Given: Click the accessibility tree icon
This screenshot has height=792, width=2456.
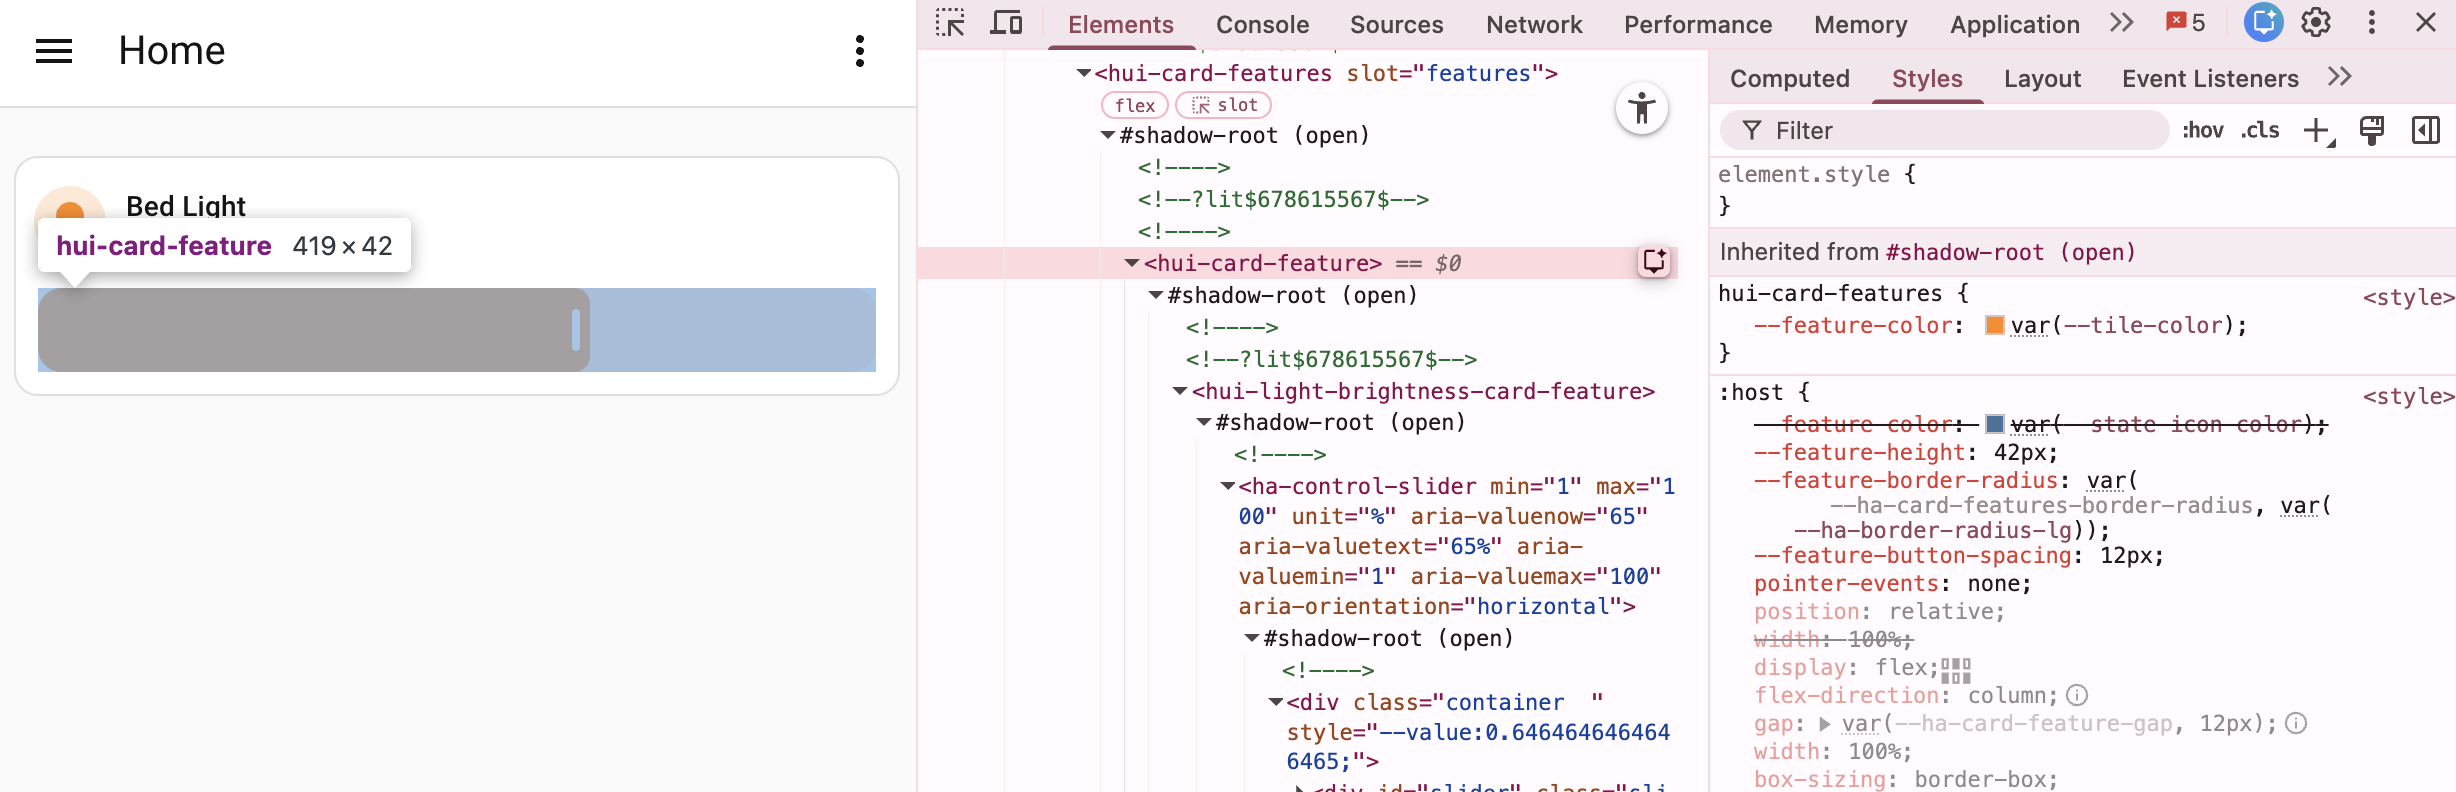Looking at the screenshot, I should pos(1641,109).
